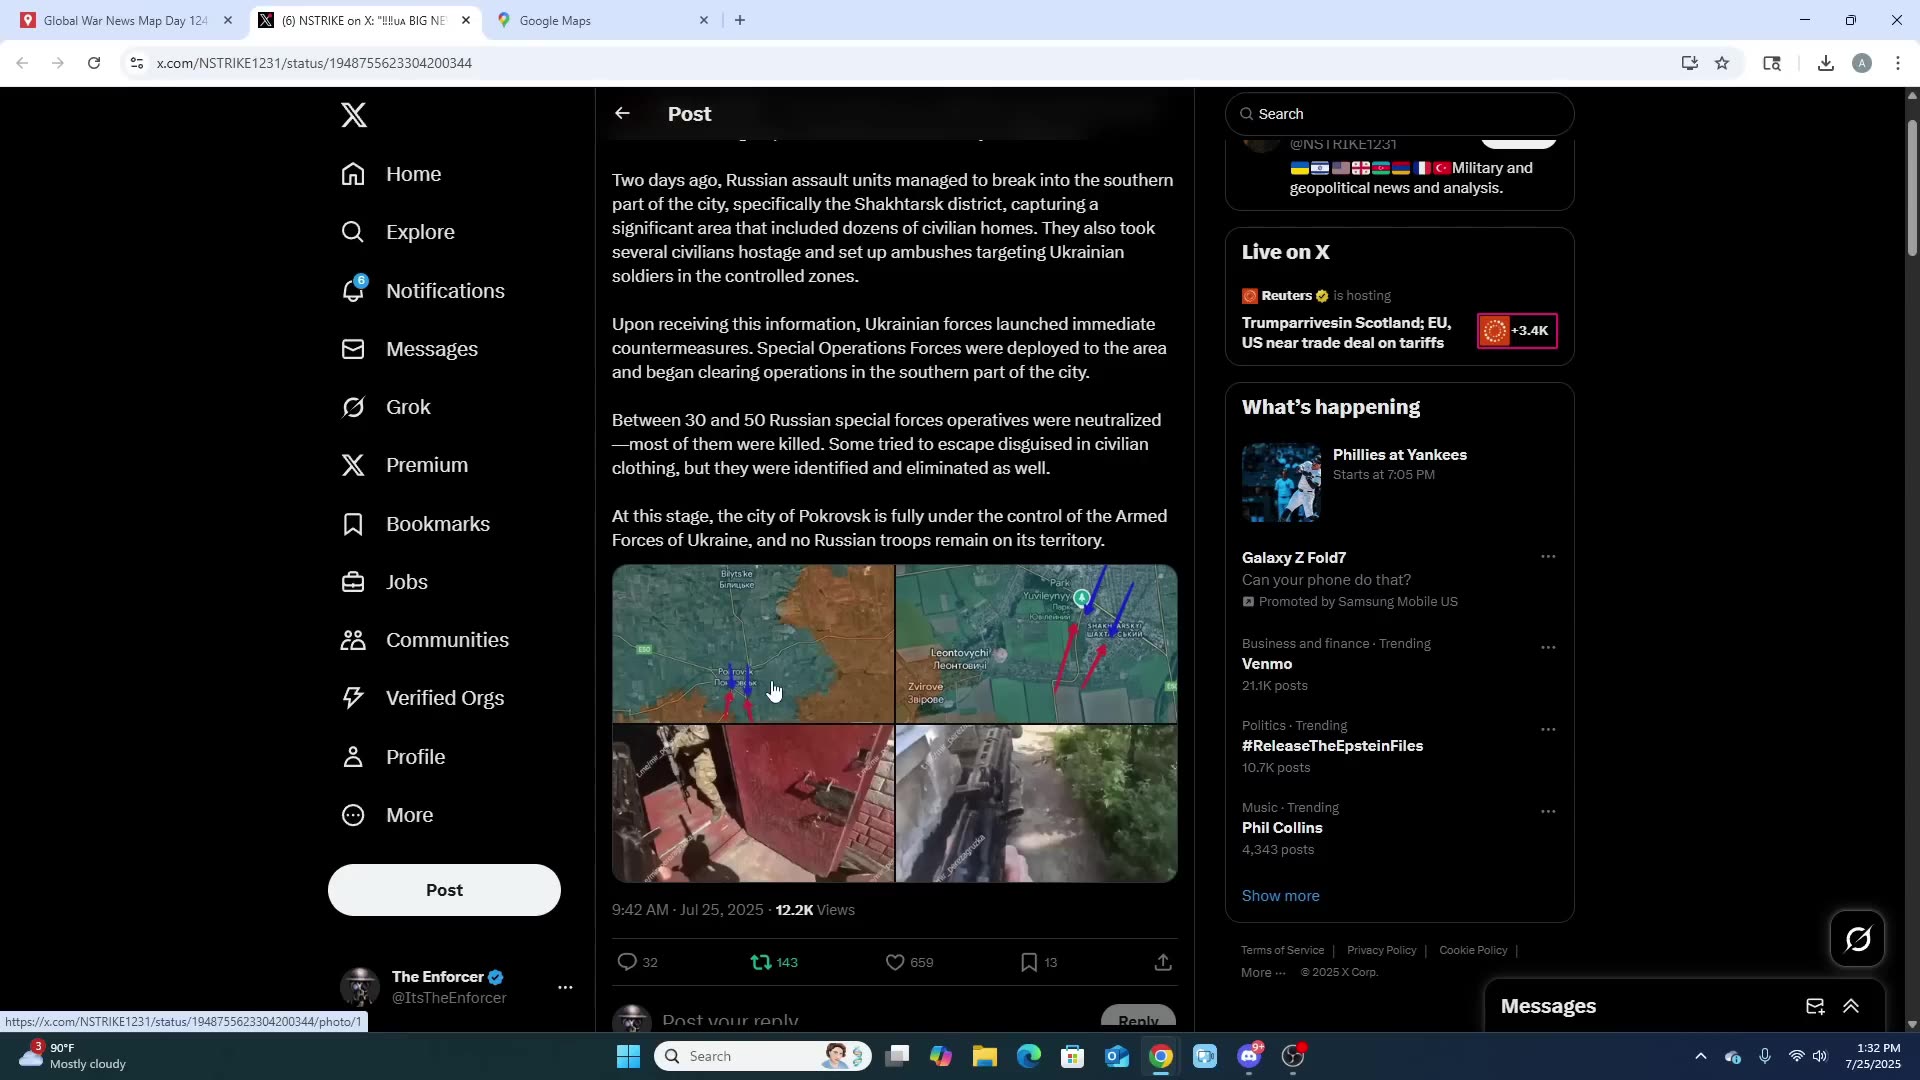Switch to Google Maps tab
Screen dimensions: 1920x1080
point(604,20)
